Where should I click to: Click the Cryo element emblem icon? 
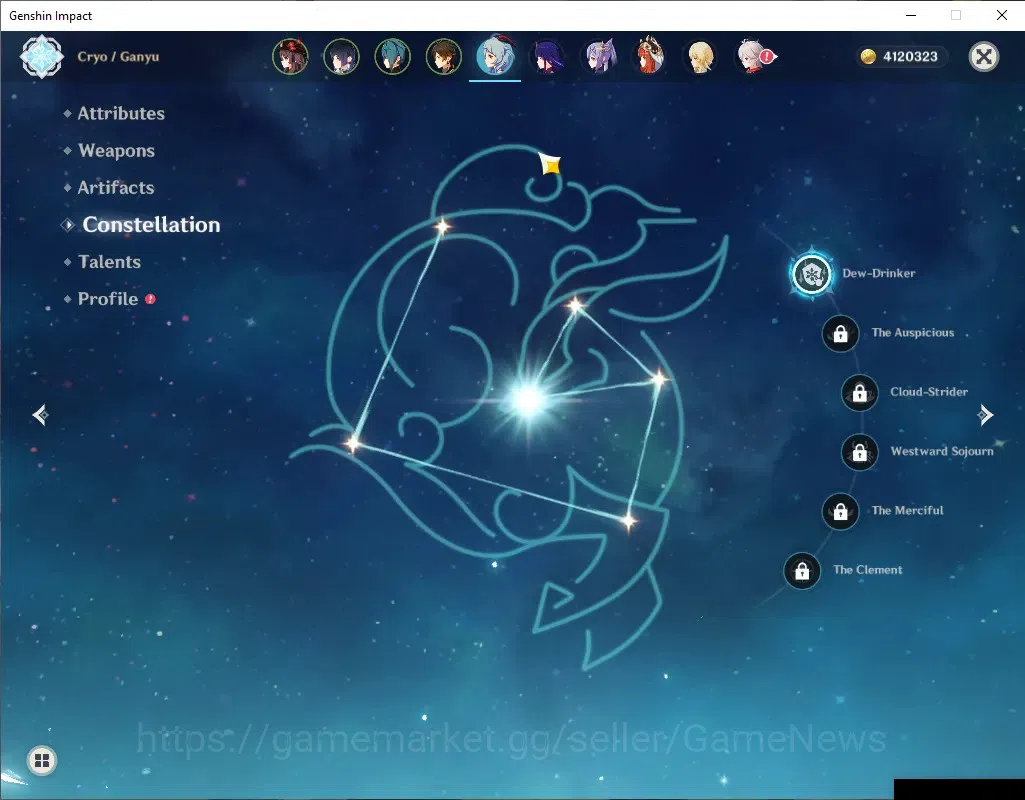(42, 57)
